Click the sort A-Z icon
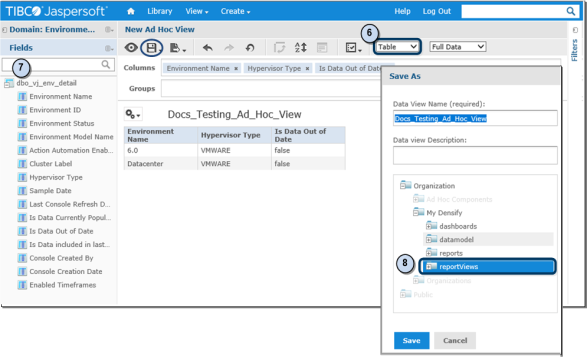 pos(301,48)
